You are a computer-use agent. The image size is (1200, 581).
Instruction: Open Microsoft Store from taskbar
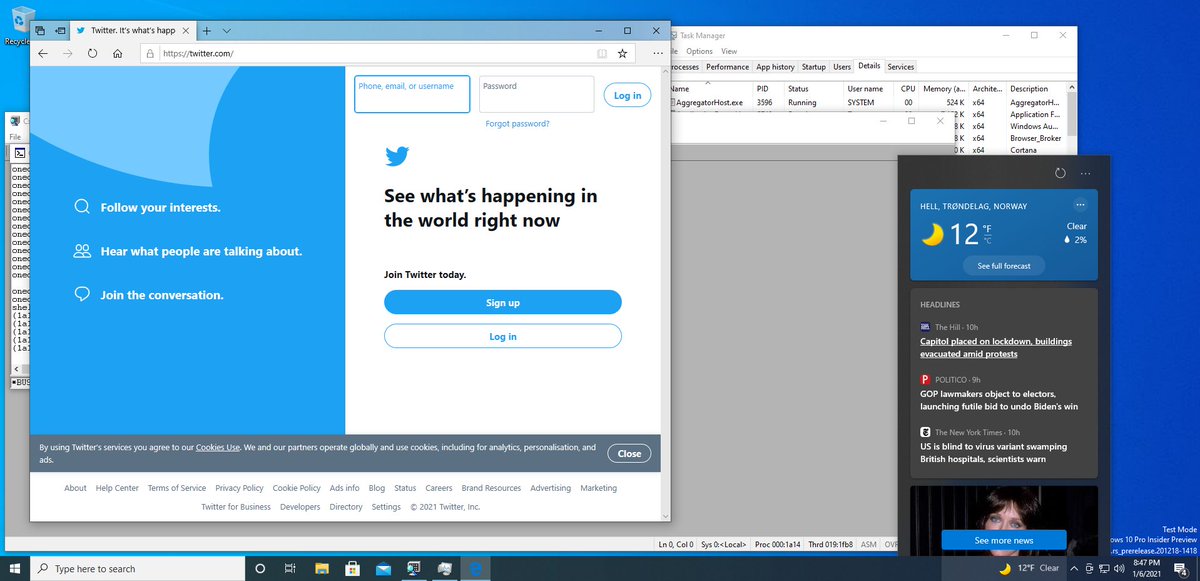pos(352,568)
